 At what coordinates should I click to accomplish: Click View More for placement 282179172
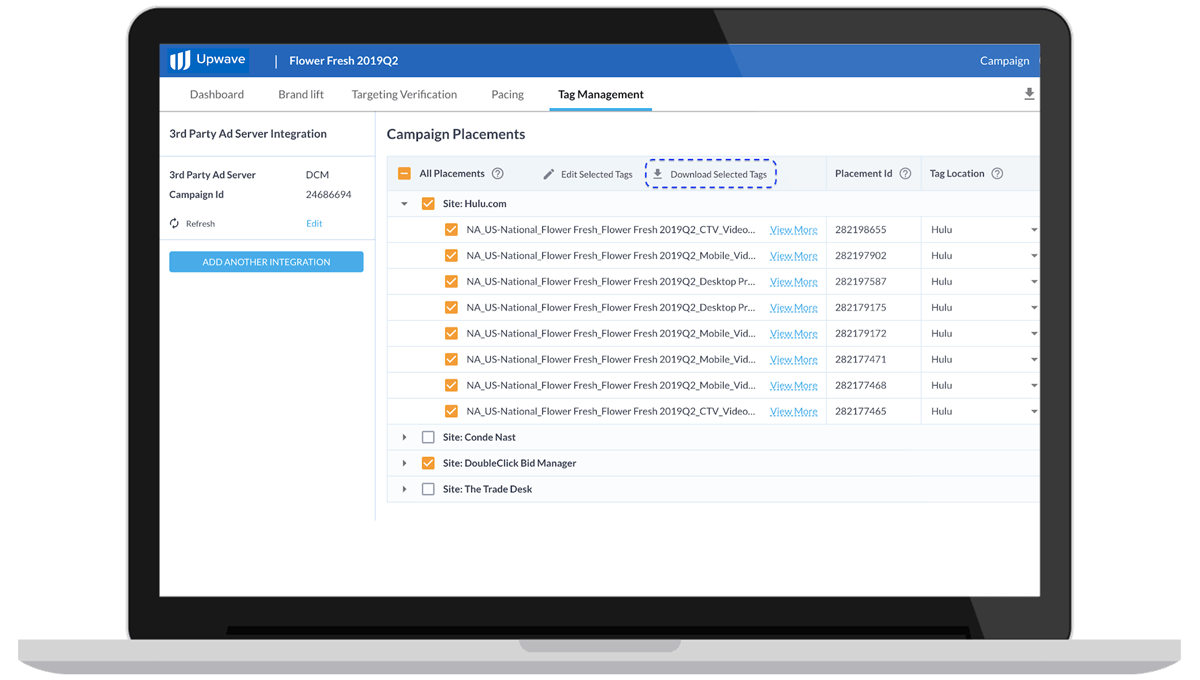coord(794,334)
